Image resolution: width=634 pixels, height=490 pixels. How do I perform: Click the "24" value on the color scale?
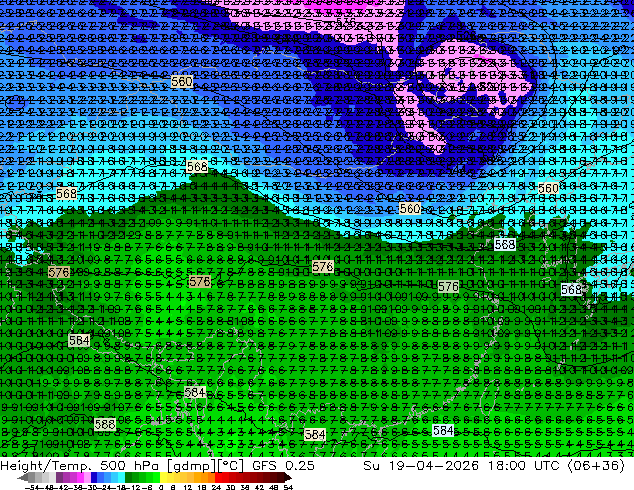pos(216,487)
